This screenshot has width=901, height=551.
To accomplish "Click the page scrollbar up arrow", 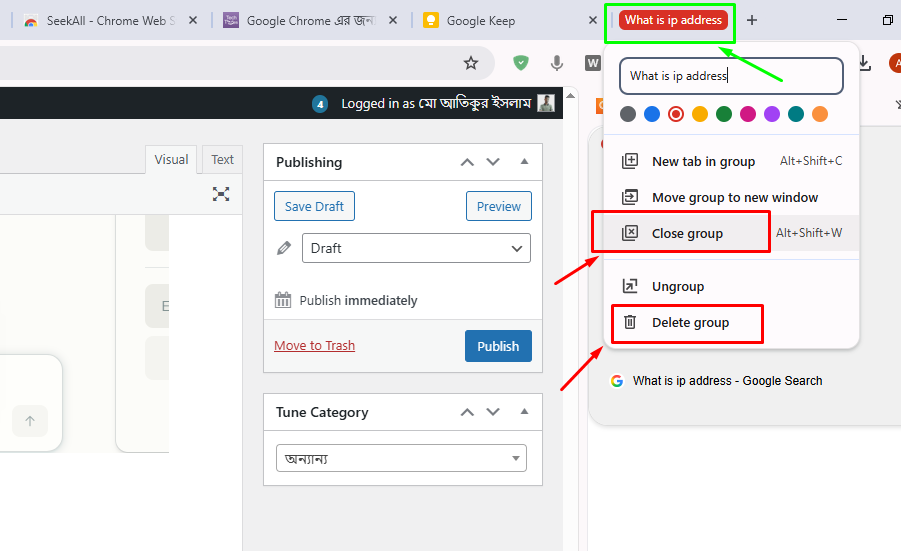I will click(570, 96).
